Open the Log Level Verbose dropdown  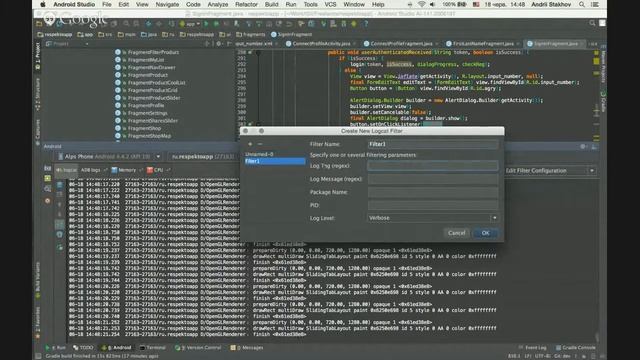[433, 218]
